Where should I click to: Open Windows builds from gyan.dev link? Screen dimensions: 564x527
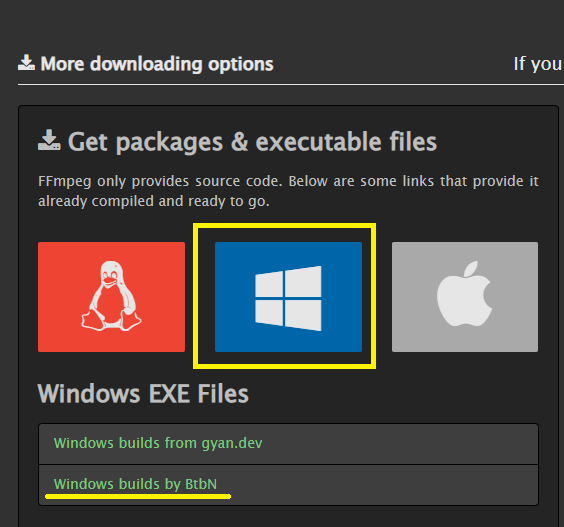[158, 443]
